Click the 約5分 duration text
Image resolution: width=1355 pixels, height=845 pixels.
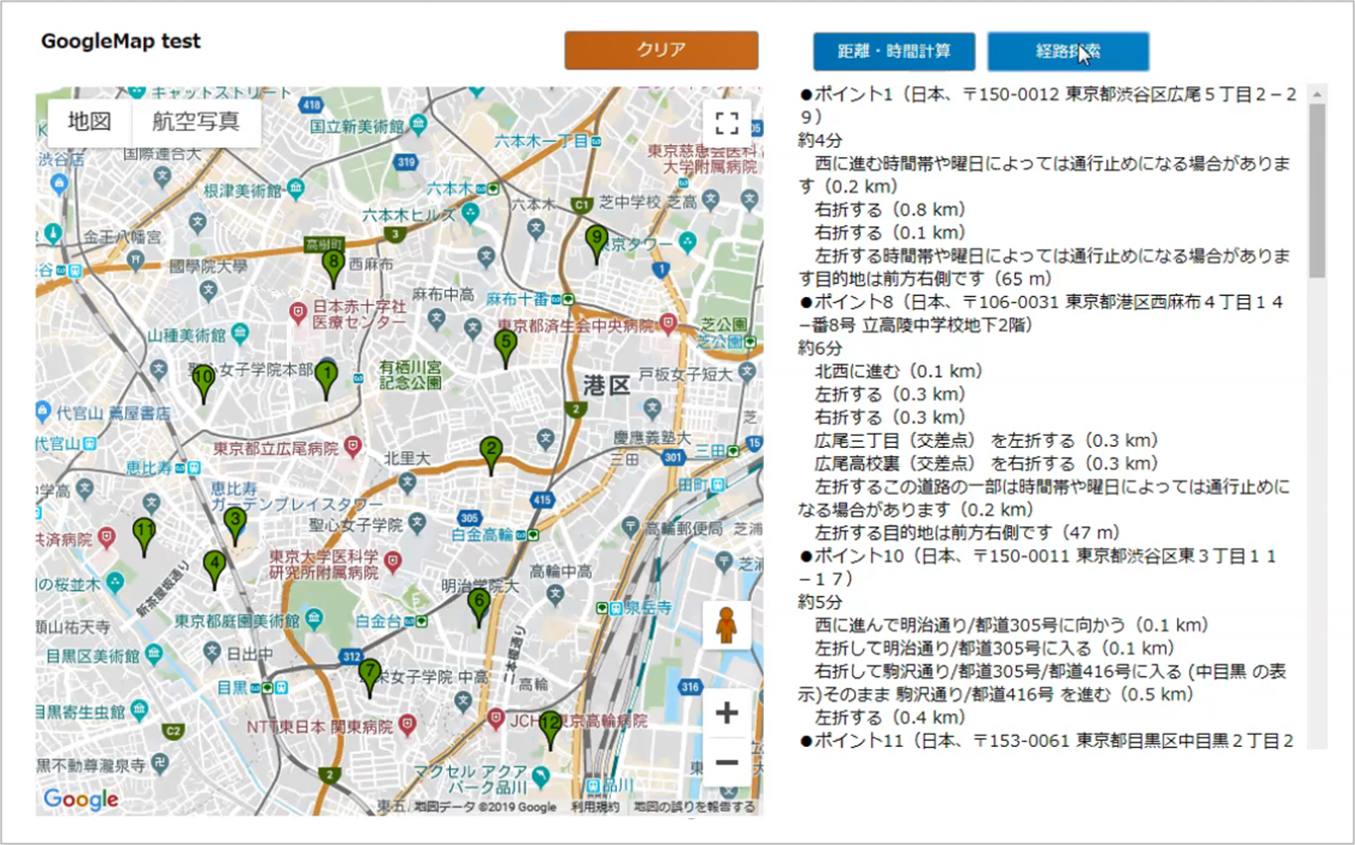click(821, 602)
